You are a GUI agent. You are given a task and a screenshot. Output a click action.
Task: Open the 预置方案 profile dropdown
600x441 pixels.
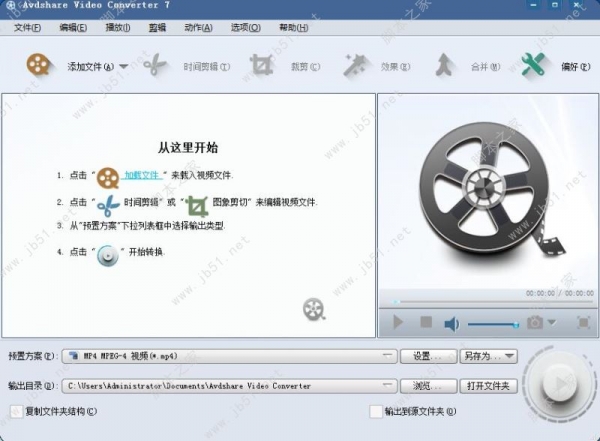point(229,356)
